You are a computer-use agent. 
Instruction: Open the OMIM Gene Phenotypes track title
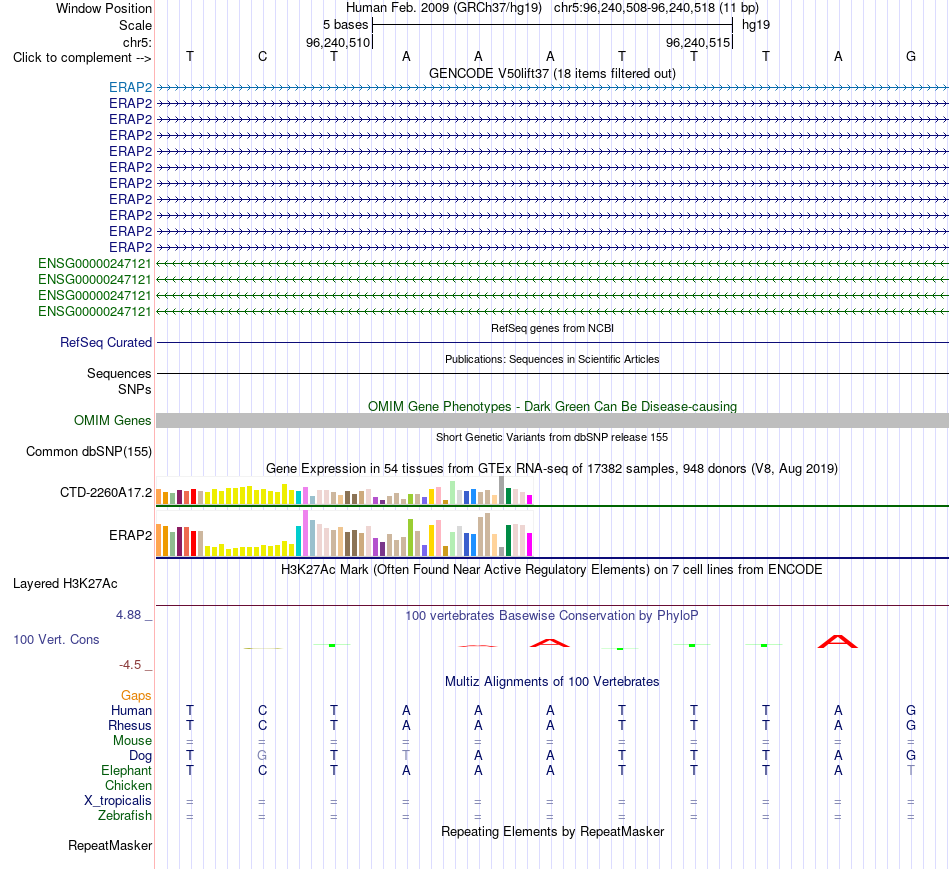[x=552, y=406]
